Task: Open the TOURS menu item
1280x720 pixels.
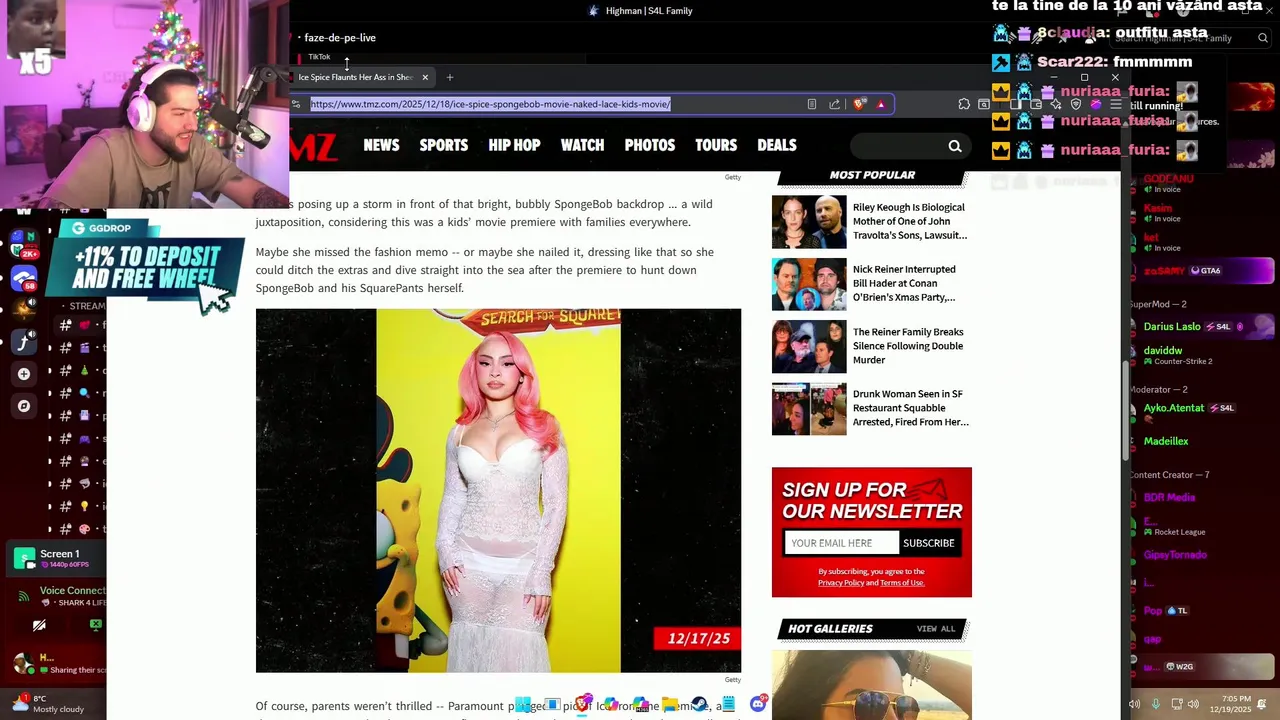Action: pos(716,145)
